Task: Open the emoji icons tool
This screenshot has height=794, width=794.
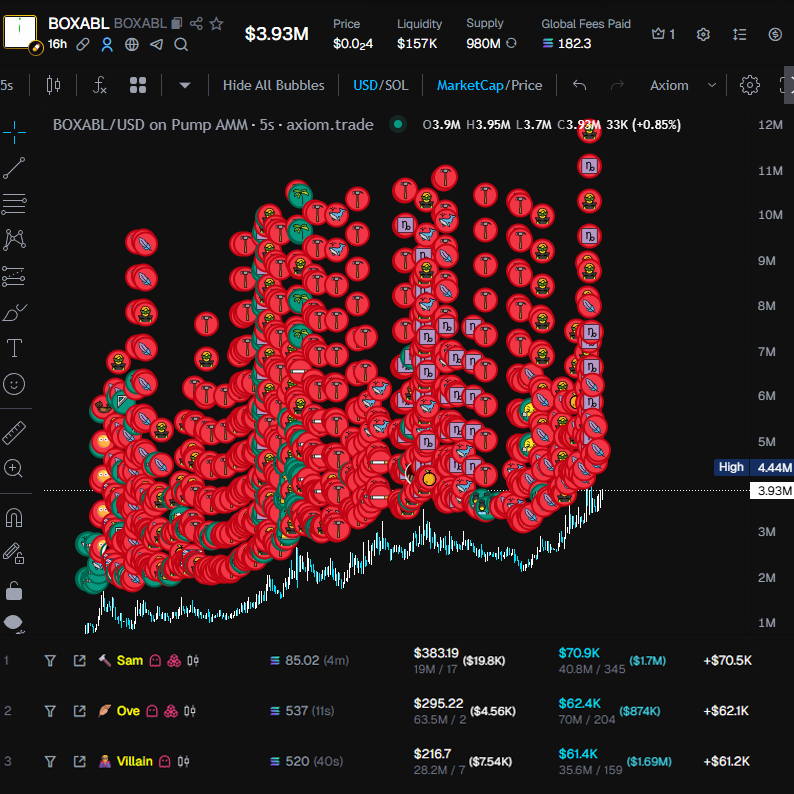Action: click(x=14, y=384)
